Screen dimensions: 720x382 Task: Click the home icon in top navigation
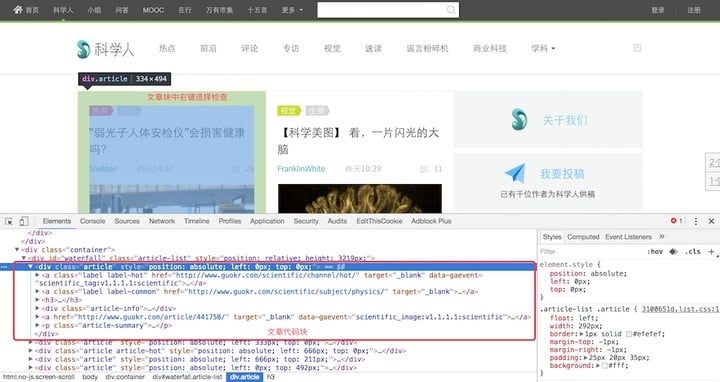tap(17, 10)
